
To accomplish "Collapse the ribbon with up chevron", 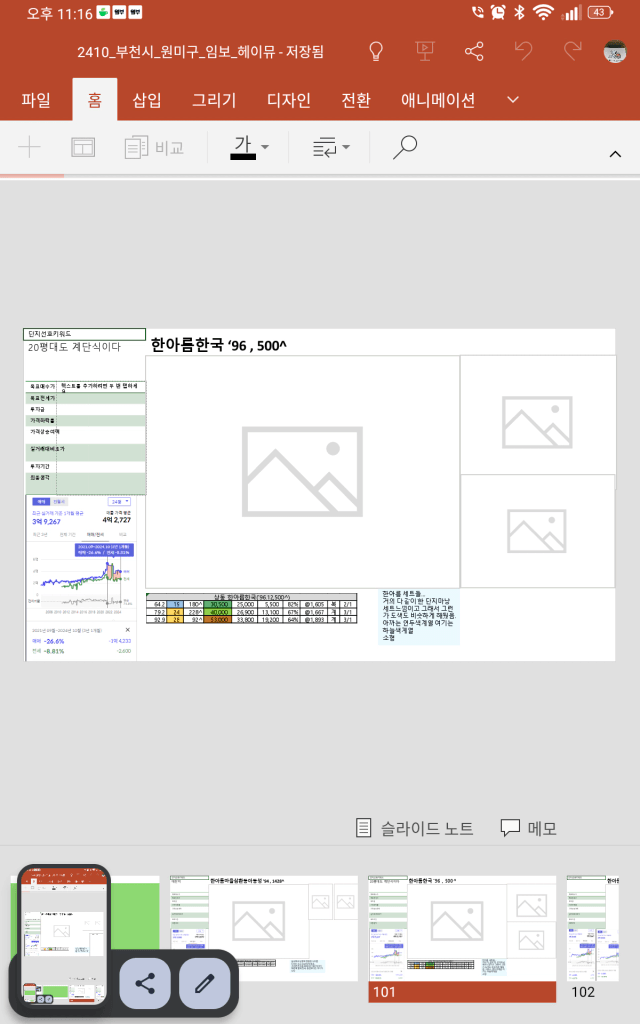I will [615, 154].
